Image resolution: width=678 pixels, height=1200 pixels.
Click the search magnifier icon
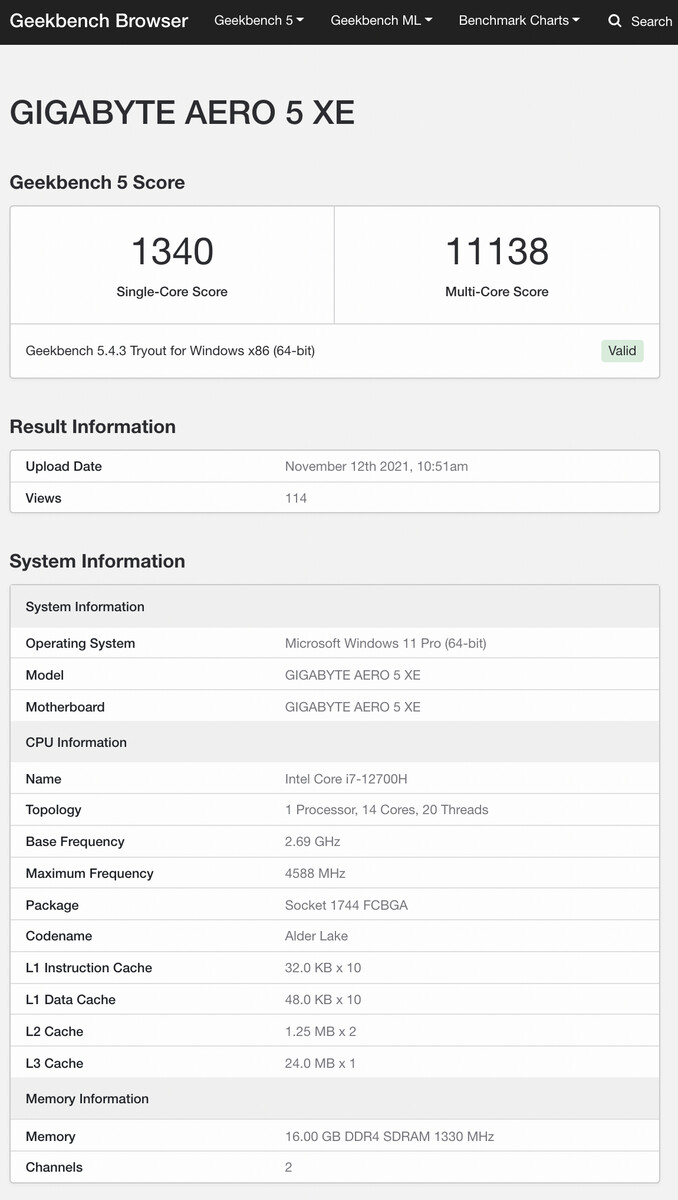(x=615, y=21)
